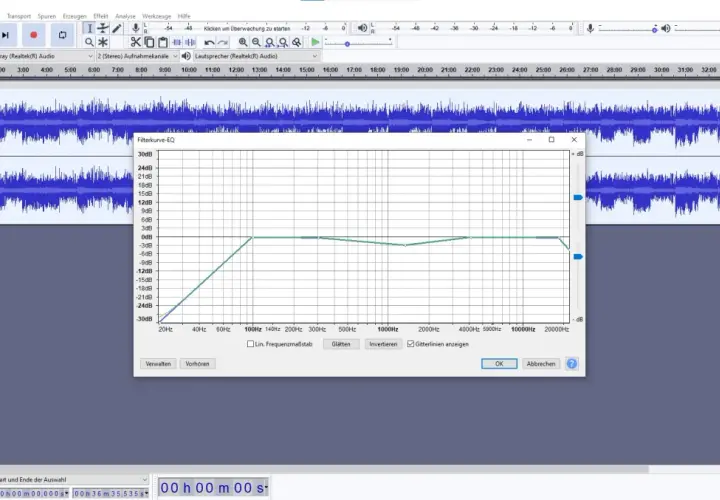Click the recording meter microphone icon
This screenshot has width=720, height=500.
click(135, 28)
